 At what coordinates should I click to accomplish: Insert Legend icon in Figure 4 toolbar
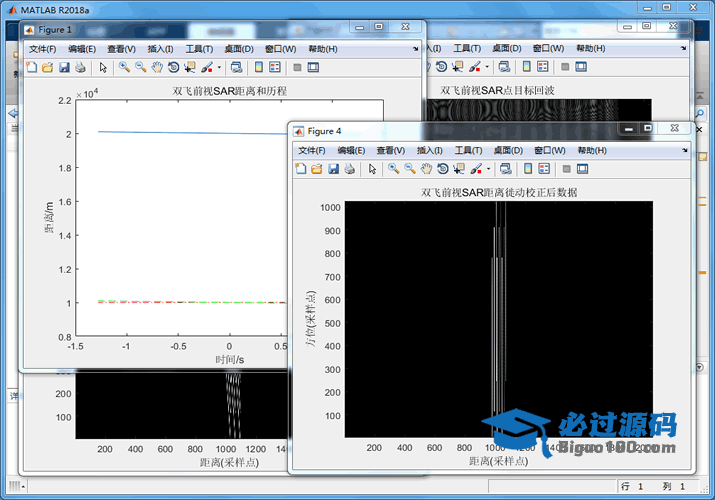pos(544,169)
